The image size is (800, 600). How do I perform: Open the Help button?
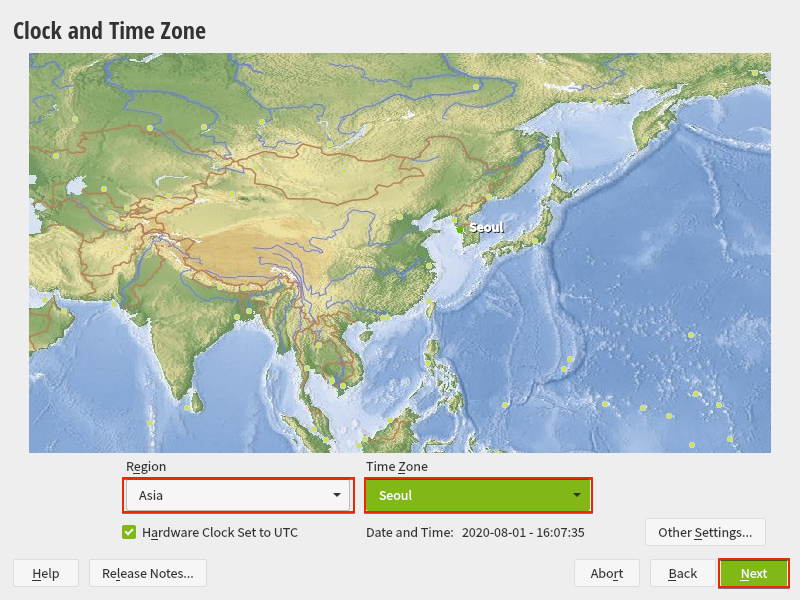coord(46,573)
